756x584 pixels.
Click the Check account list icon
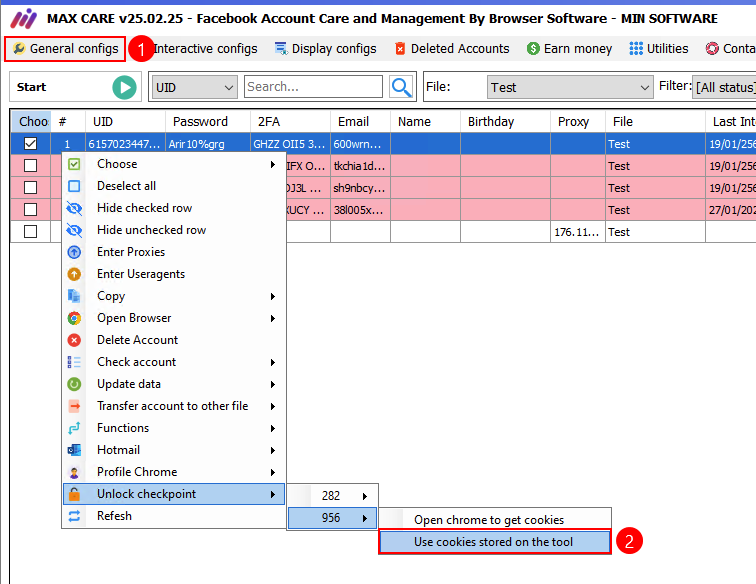pos(74,362)
